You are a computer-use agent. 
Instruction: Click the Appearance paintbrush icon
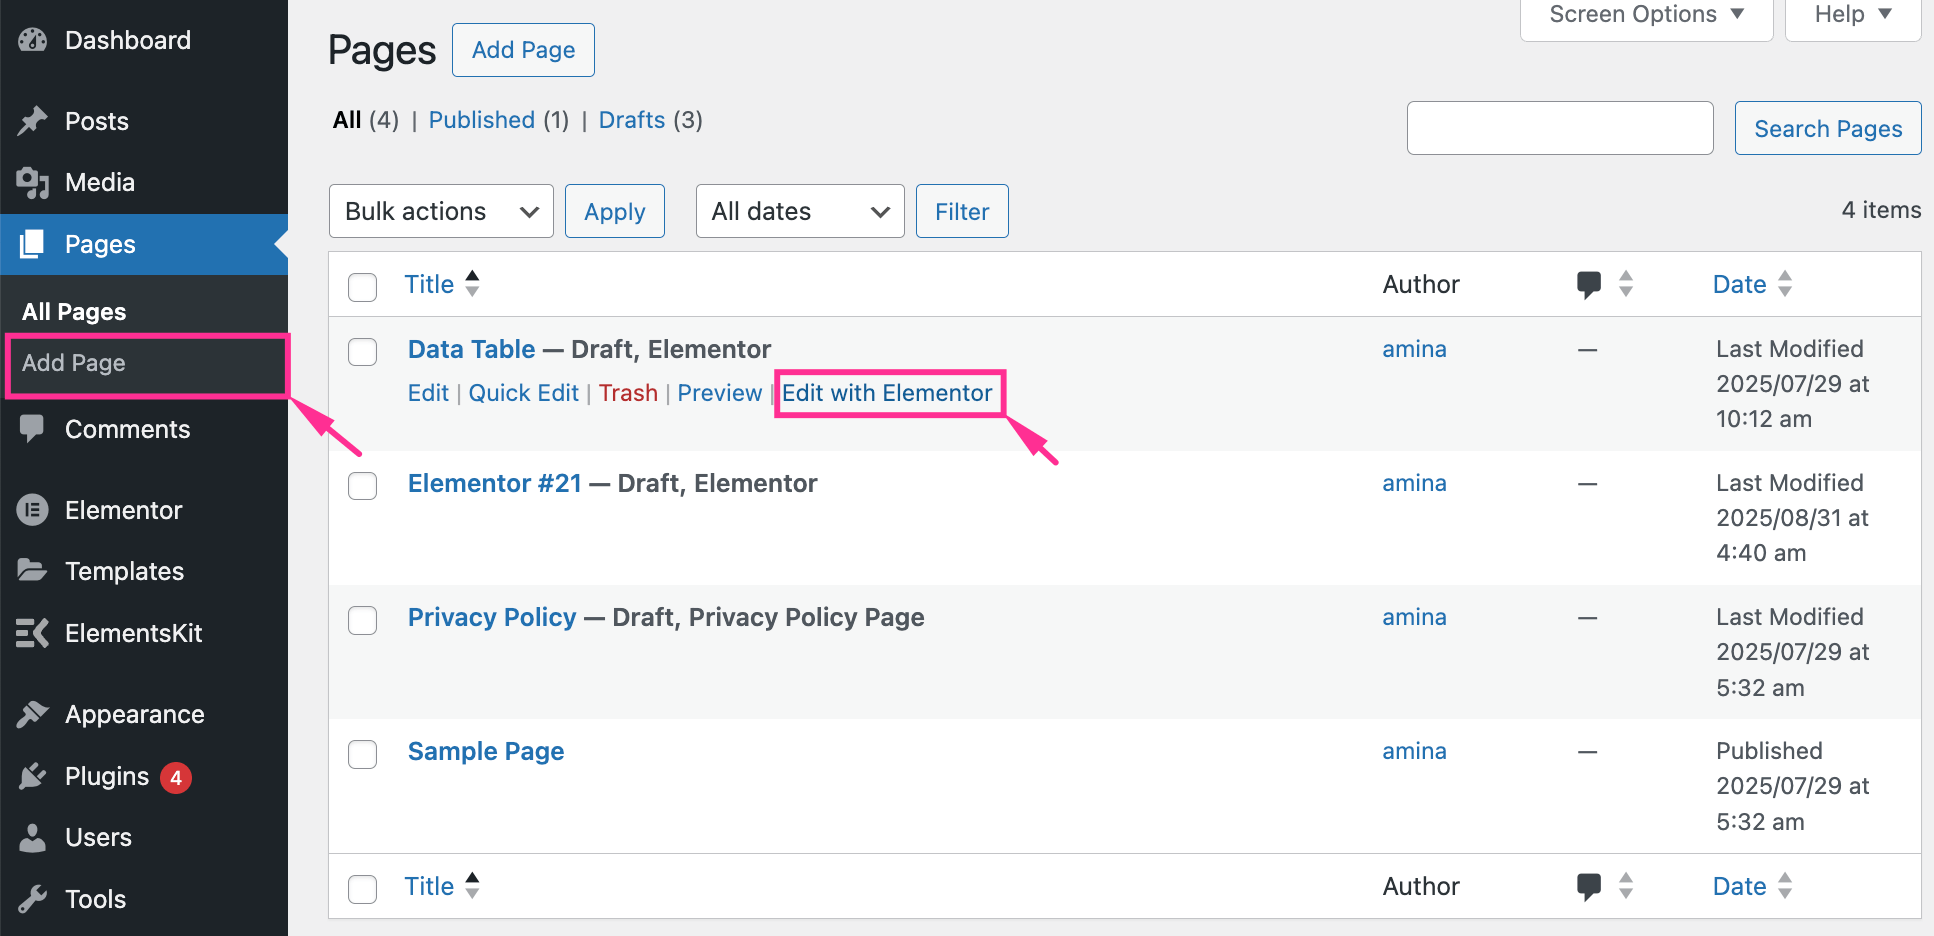tap(33, 714)
